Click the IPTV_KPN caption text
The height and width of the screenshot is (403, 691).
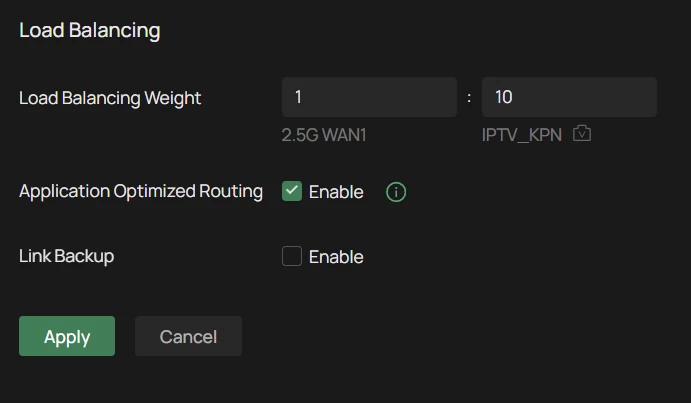point(523,133)
